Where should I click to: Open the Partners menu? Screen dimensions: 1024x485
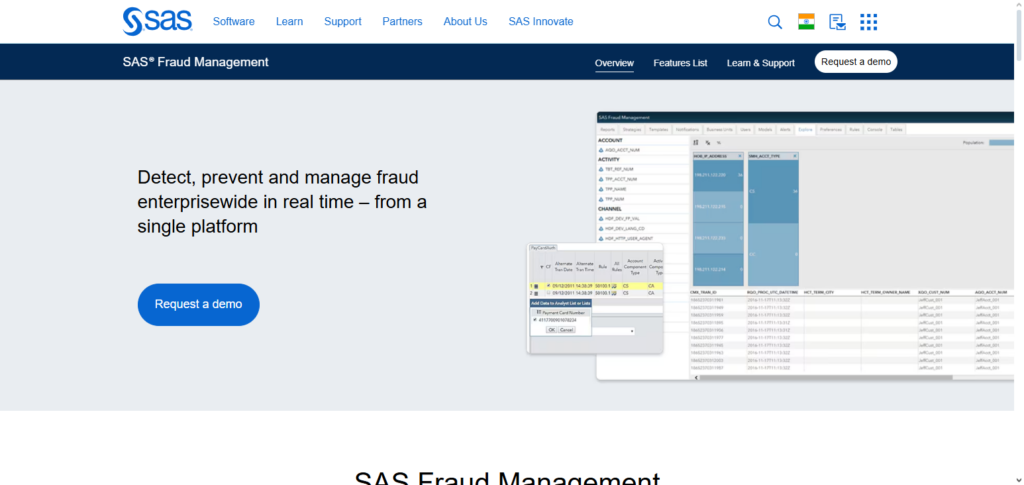(402, 22)
